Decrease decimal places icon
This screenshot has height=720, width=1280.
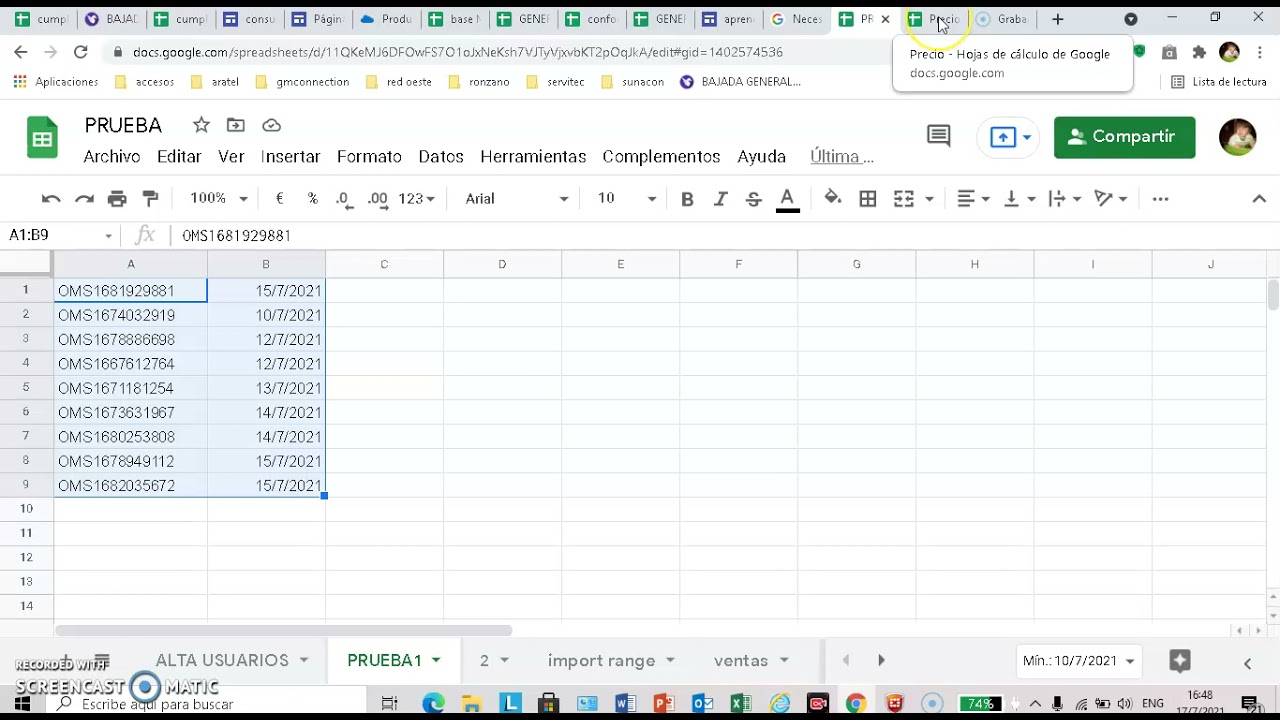pos(343,199)
